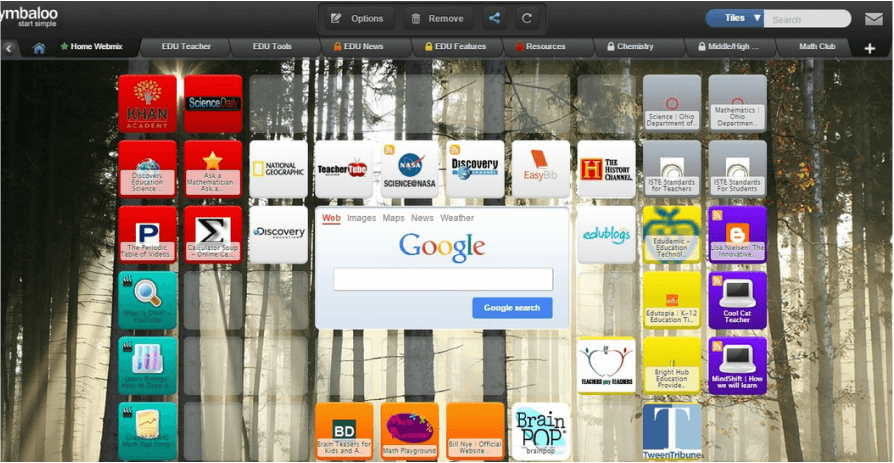Open the BrainPOP tile
Screen dimensions: 894x463
point(541,432)
